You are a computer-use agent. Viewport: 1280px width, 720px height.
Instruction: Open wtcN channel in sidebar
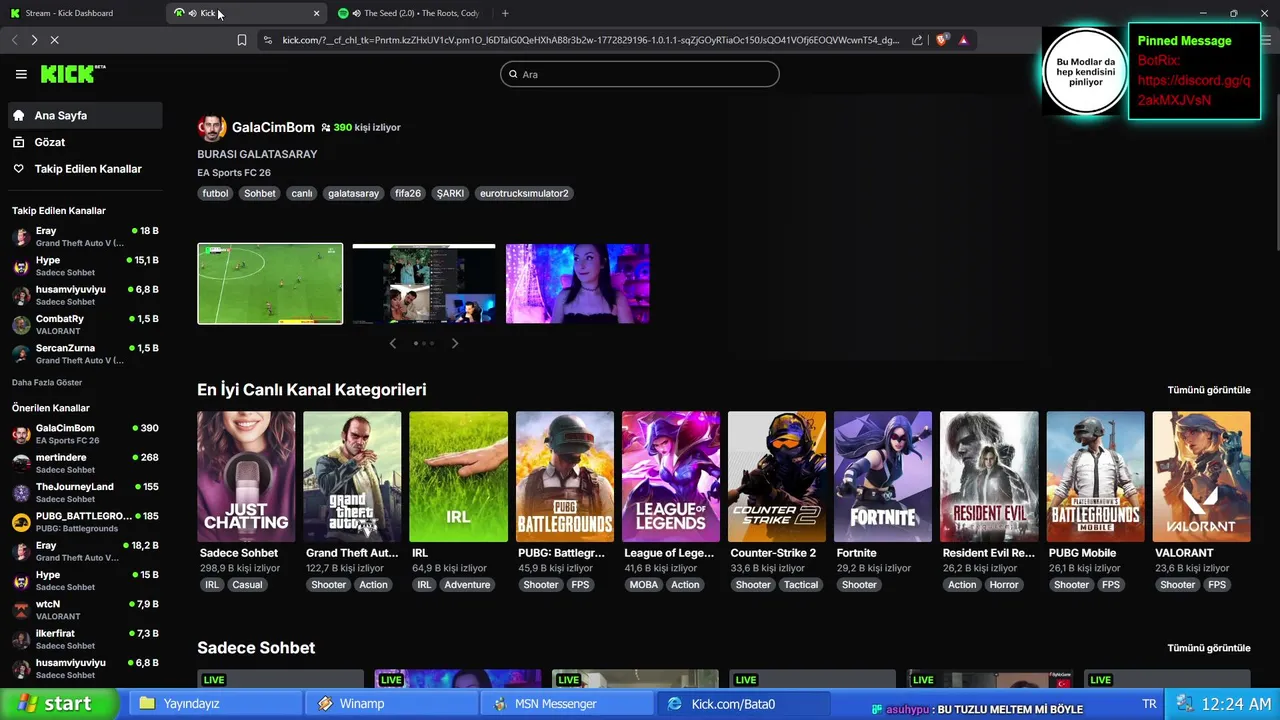pyautogui.click(x=85, y=610)
